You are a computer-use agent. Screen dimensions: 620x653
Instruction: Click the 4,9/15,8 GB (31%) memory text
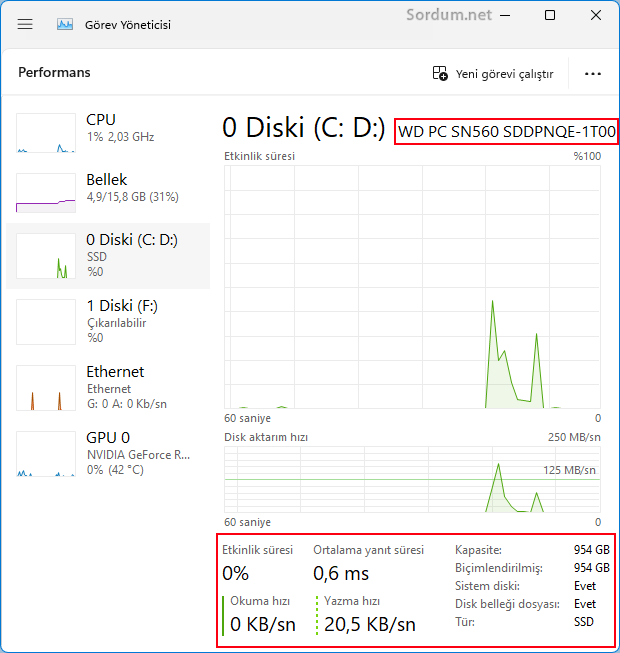[133, 197]
